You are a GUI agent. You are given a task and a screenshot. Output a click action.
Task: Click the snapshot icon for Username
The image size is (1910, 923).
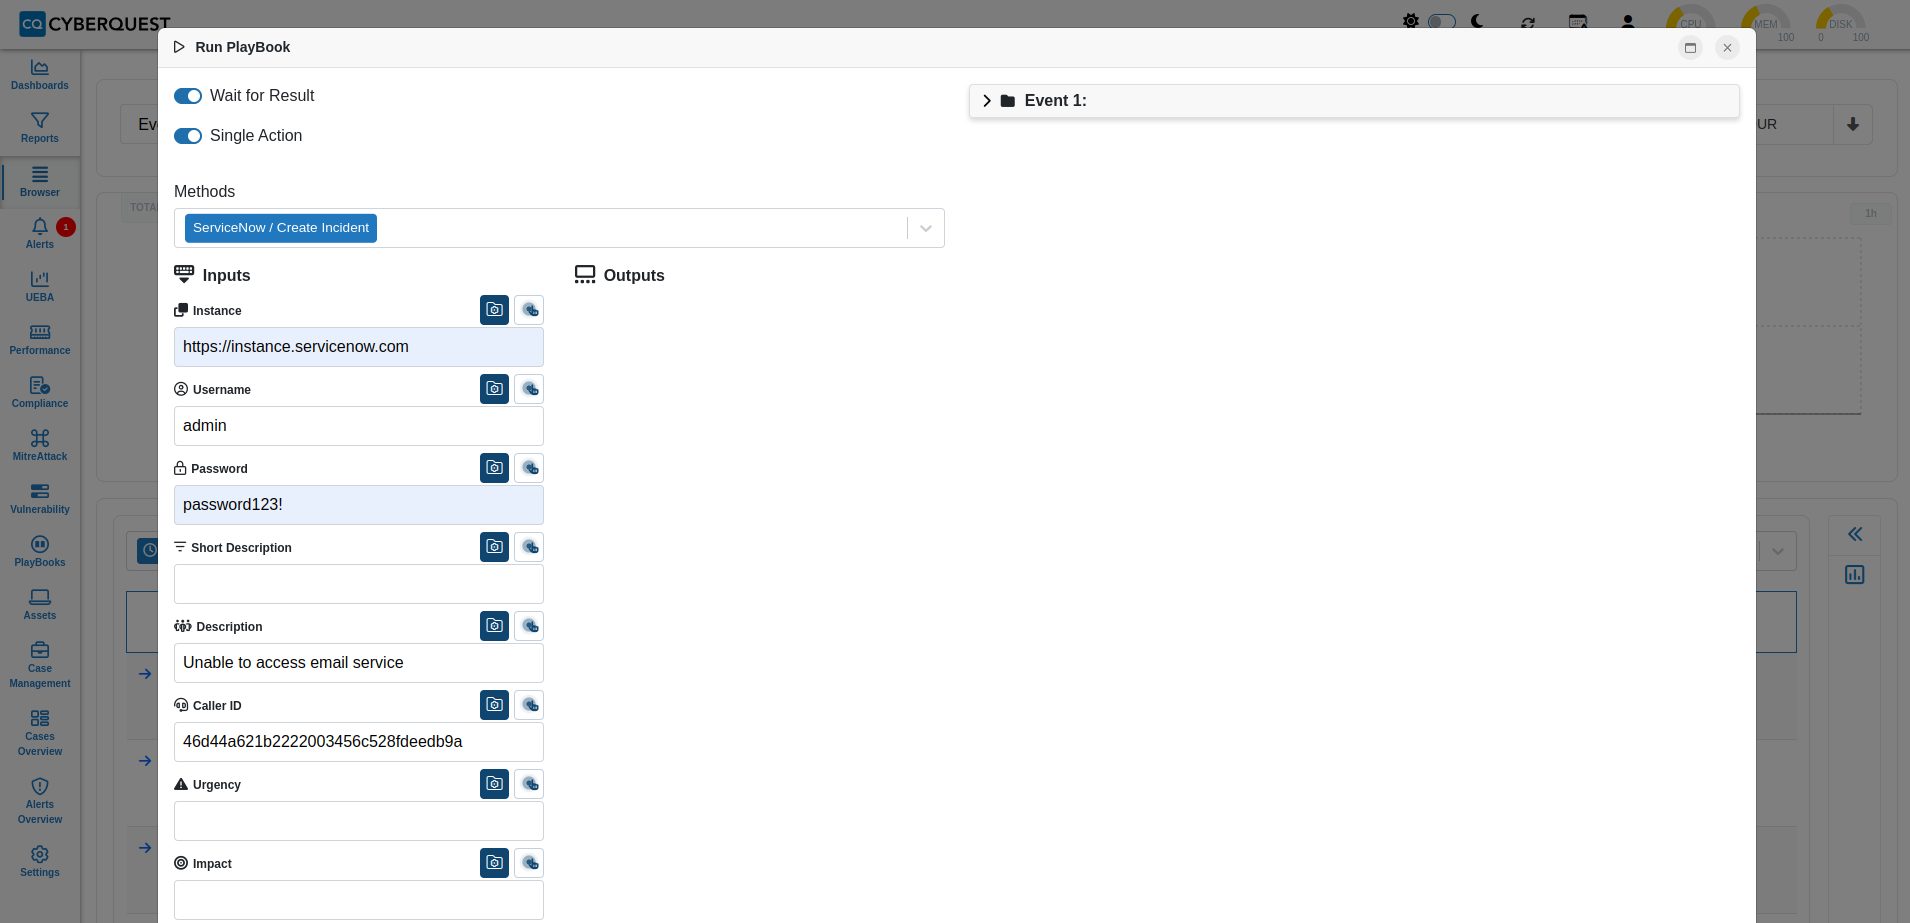pos(494,389)
